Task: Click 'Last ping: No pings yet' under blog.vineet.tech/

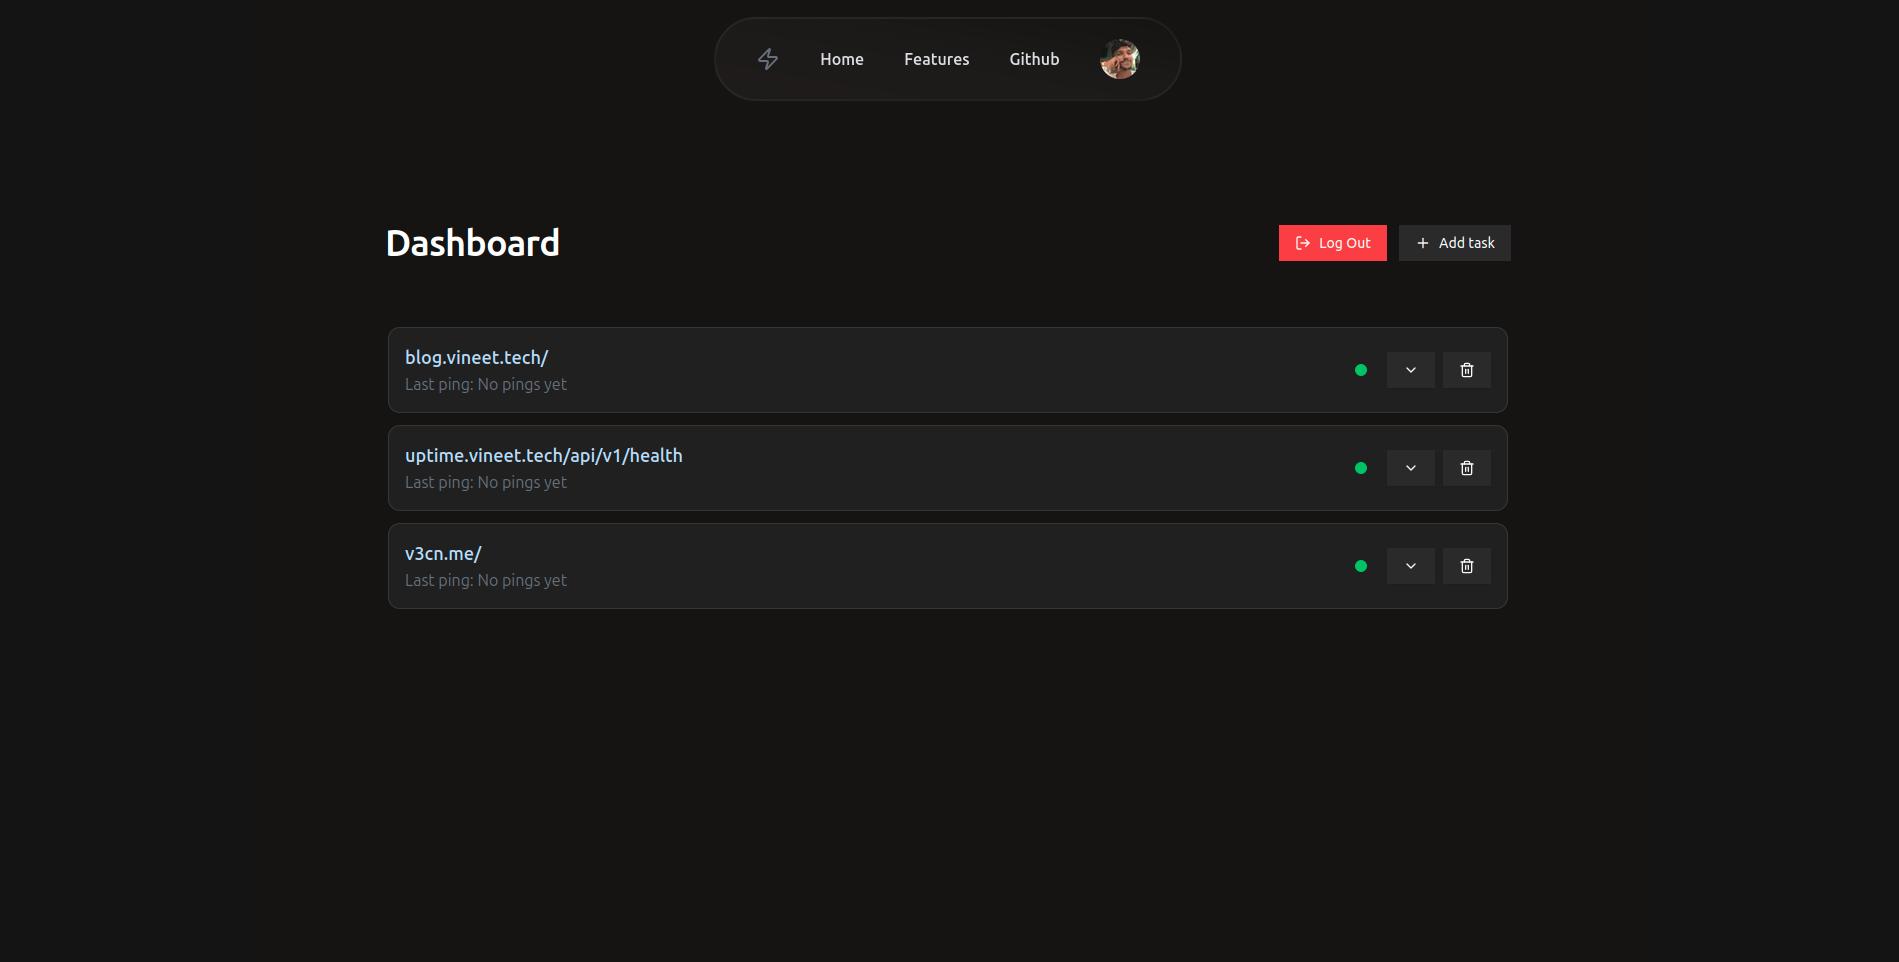Action: 485,384
